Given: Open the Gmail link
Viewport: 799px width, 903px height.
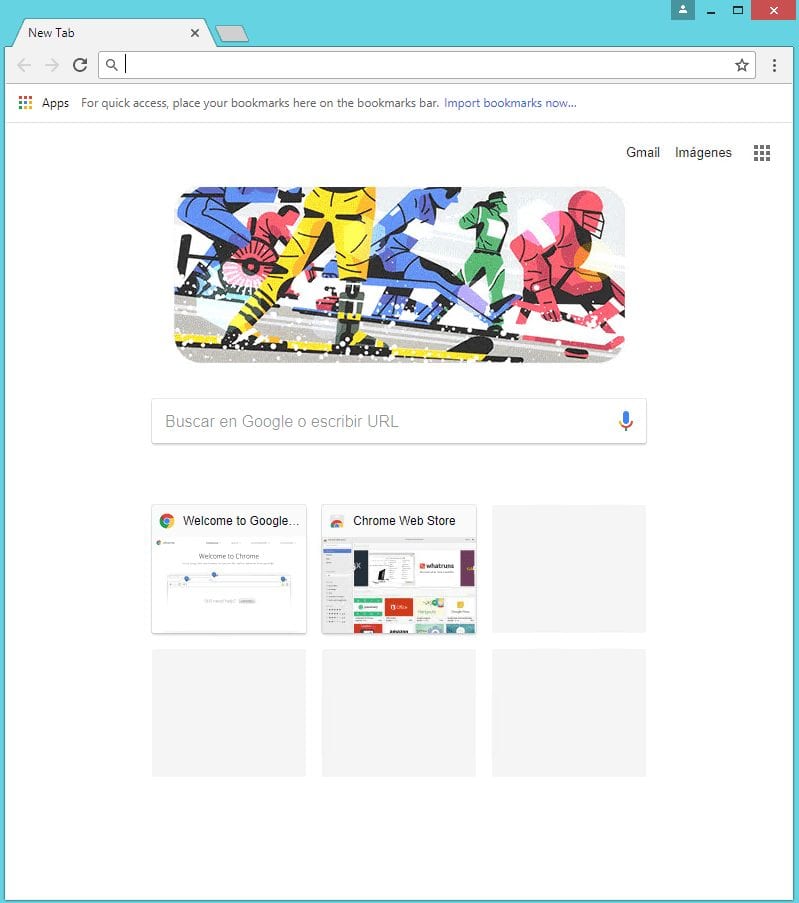Looking at the screenshot, I should point(643,153).
